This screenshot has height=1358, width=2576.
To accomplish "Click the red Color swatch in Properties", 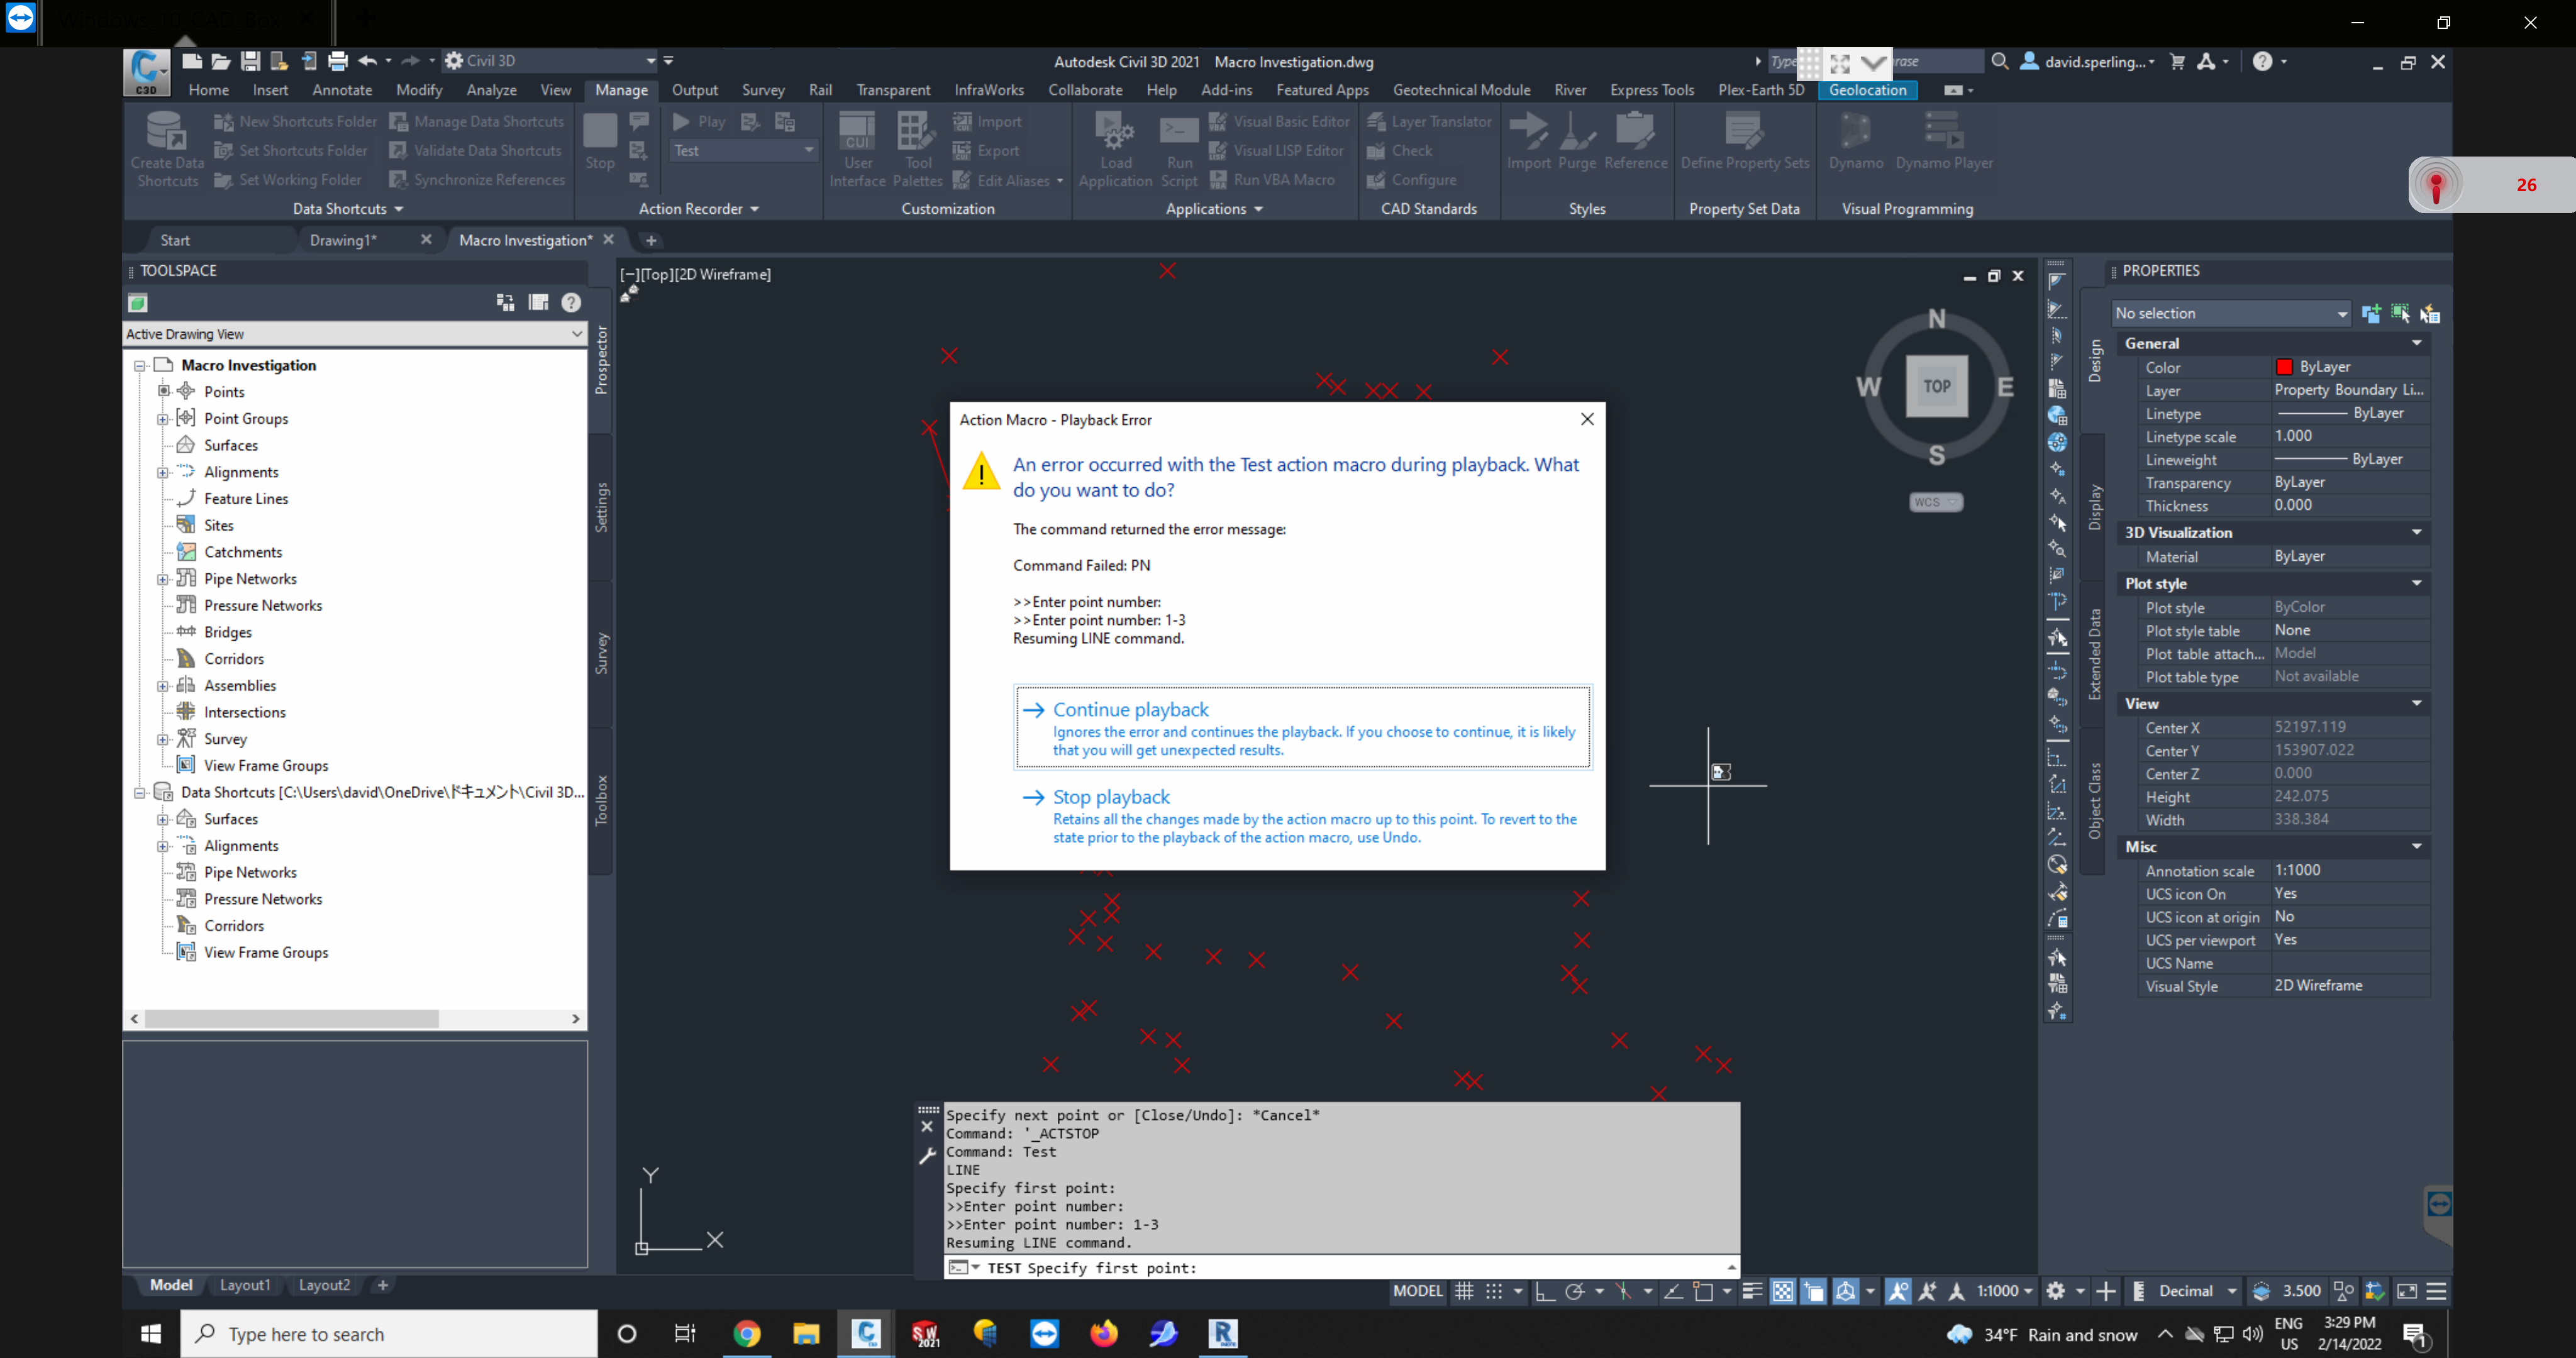I will (2285, 367).
